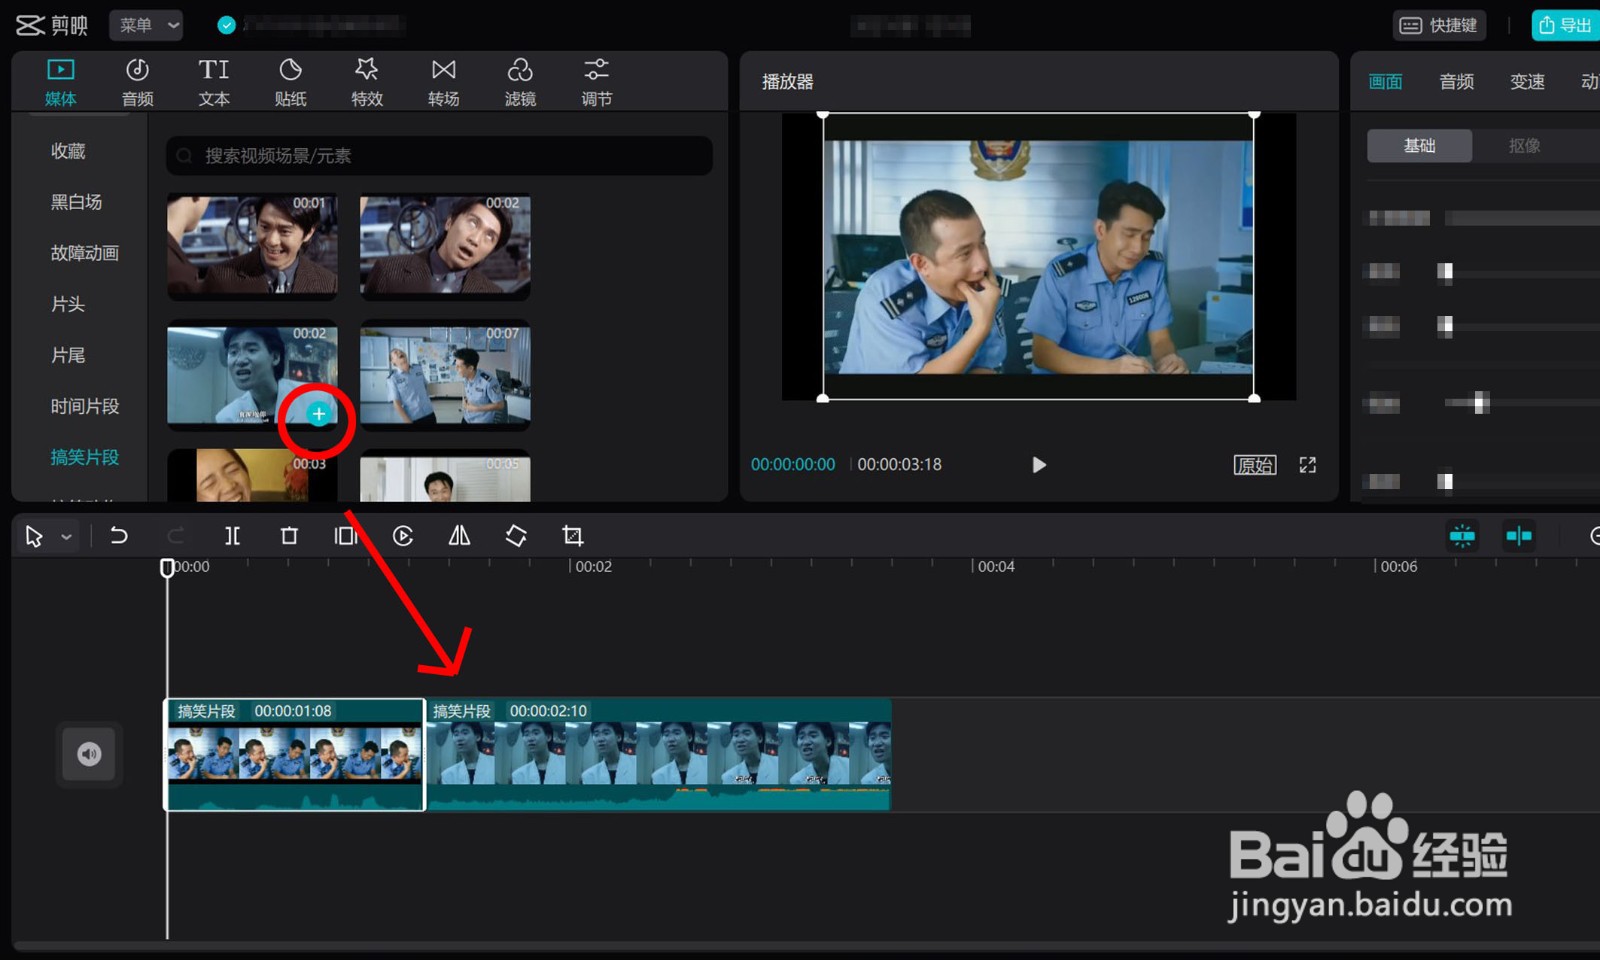Redo the last action
This screenshot has height=960, width=1600.
[x=176, y=536]
